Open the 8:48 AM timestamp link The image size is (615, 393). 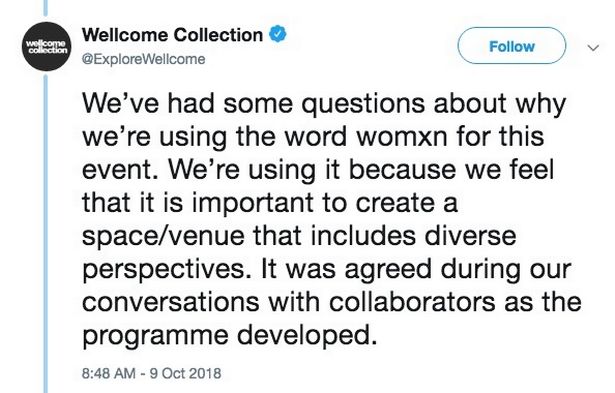click(x=109, y=373)
